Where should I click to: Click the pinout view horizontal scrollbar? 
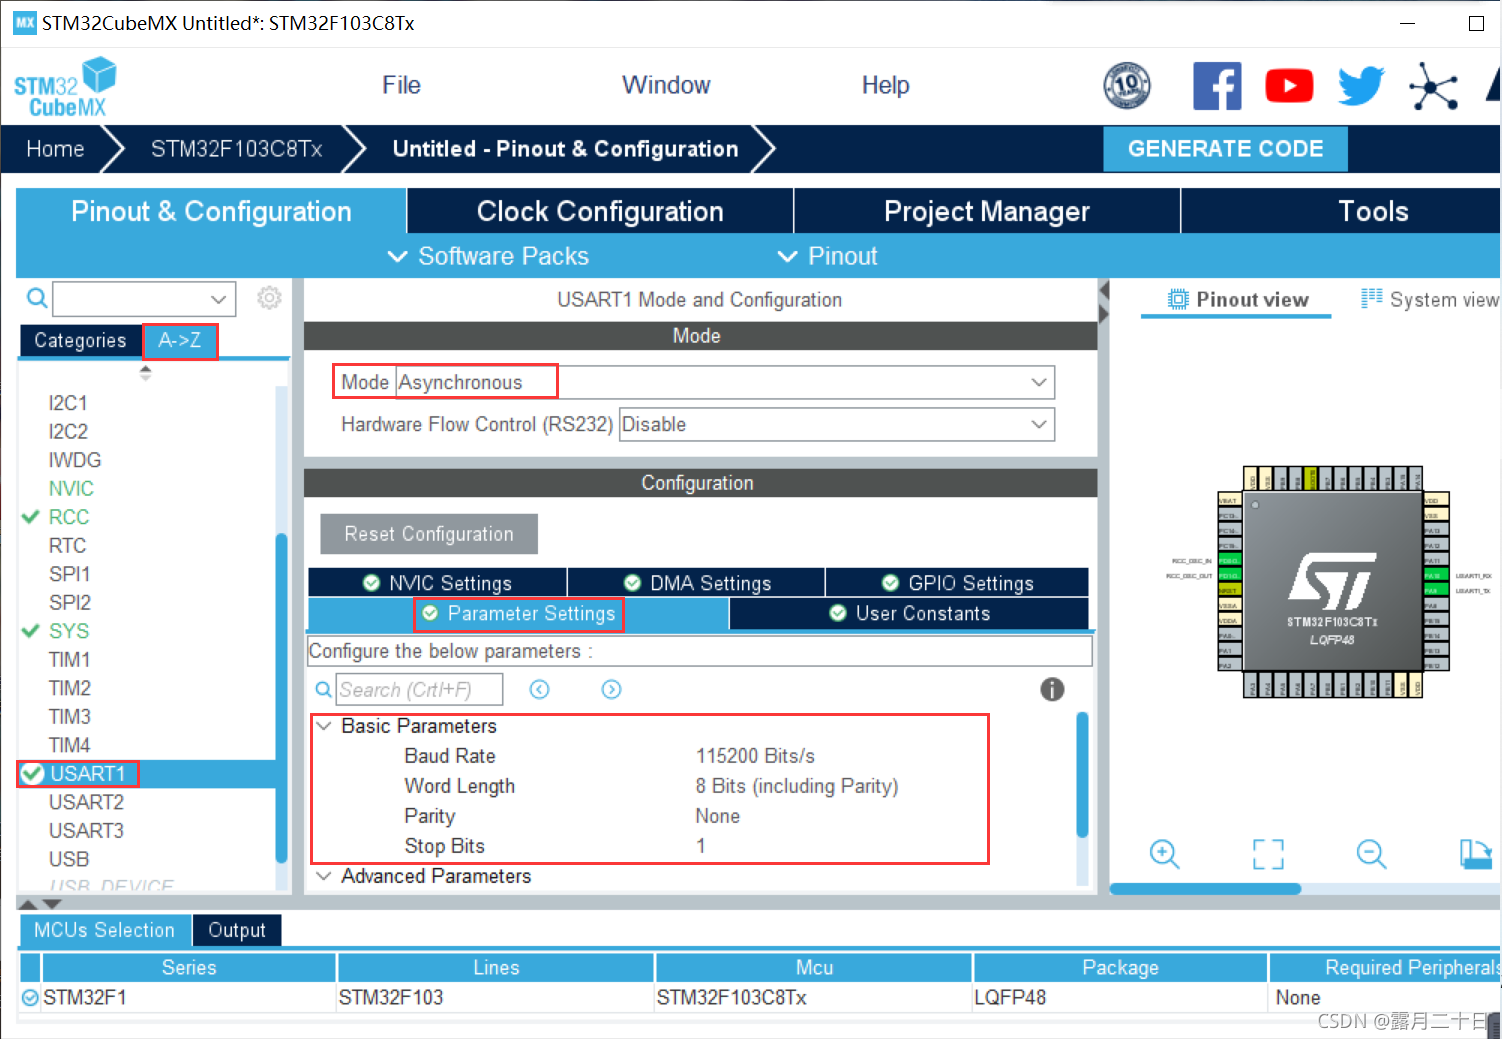(1206, 888)
